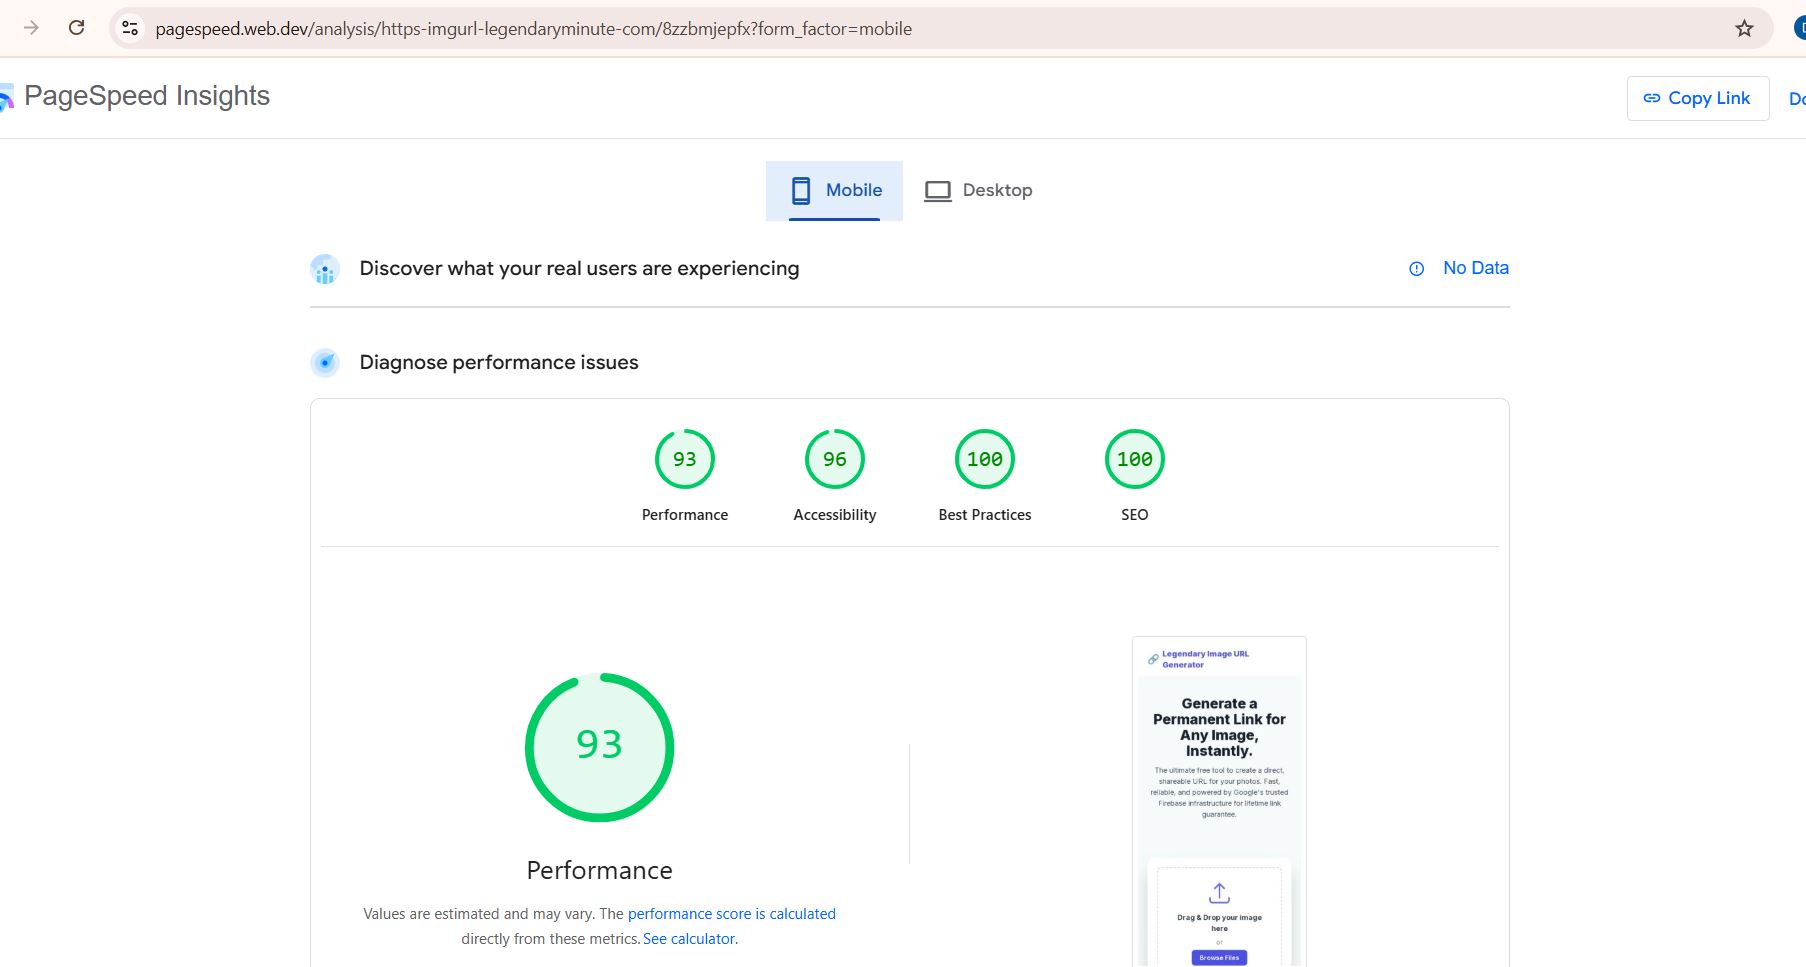Click the large Performance heading text
Screen dimensions: 1806x967
coord(600,870)
